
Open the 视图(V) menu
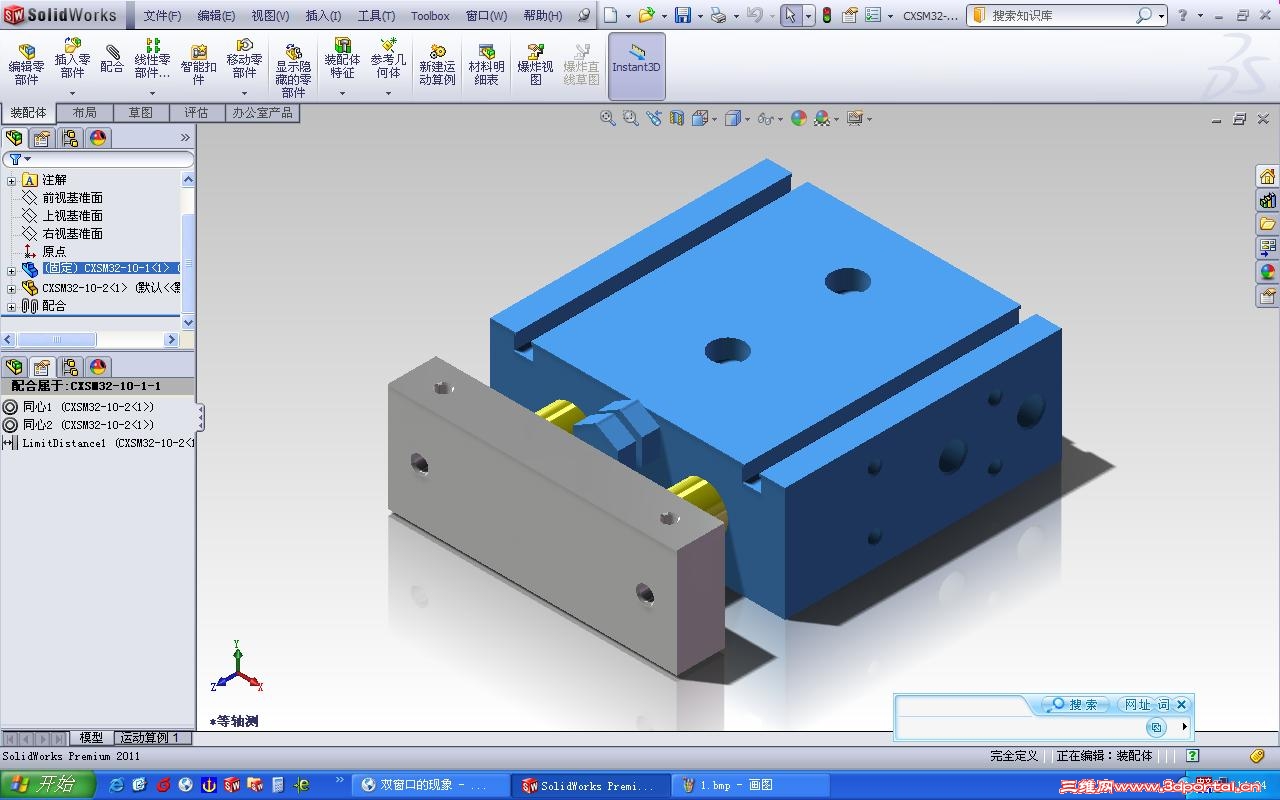270,16
